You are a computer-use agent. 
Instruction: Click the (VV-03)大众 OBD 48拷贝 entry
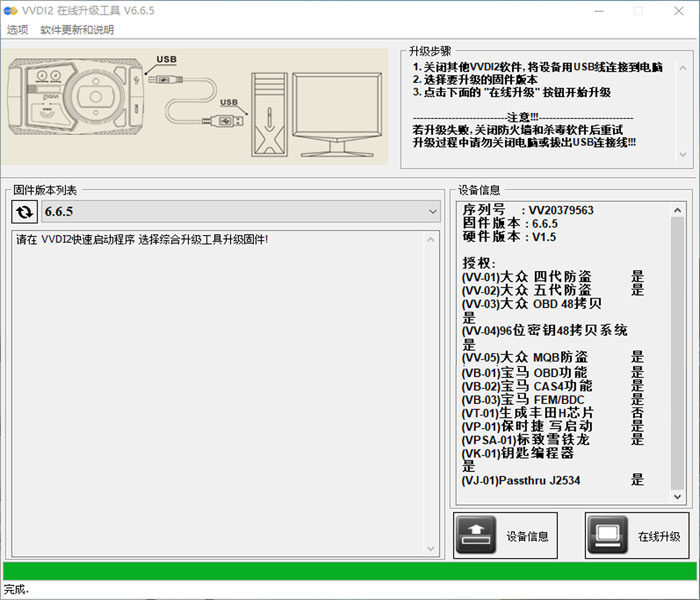[531, 304]
